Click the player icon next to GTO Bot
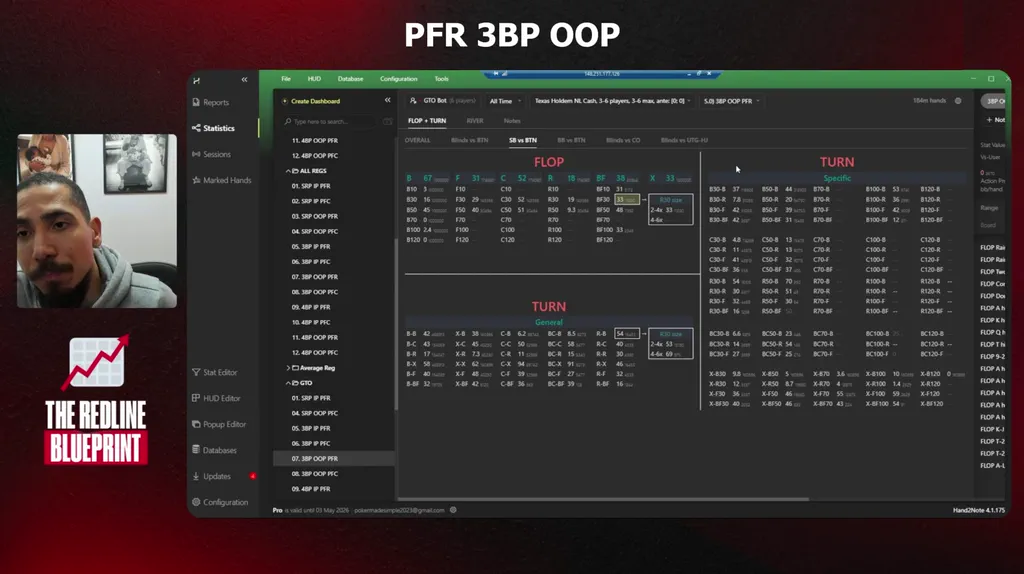The width and height of the screenshot is (1024, 574). pyautogui.click(x=413, y=101)
